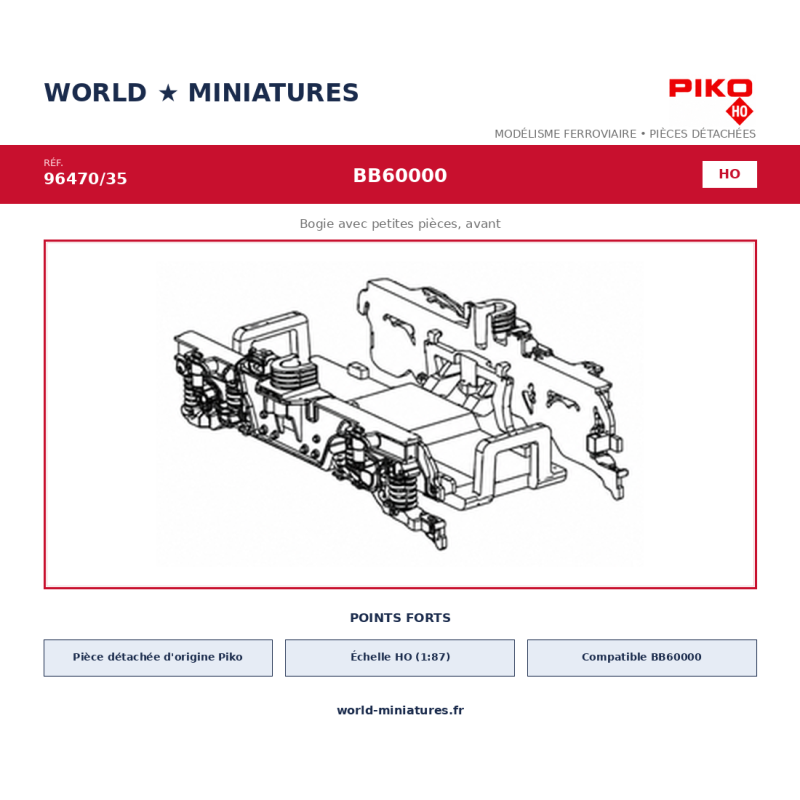Click the HO badge in the red banner

click(729, 174)
